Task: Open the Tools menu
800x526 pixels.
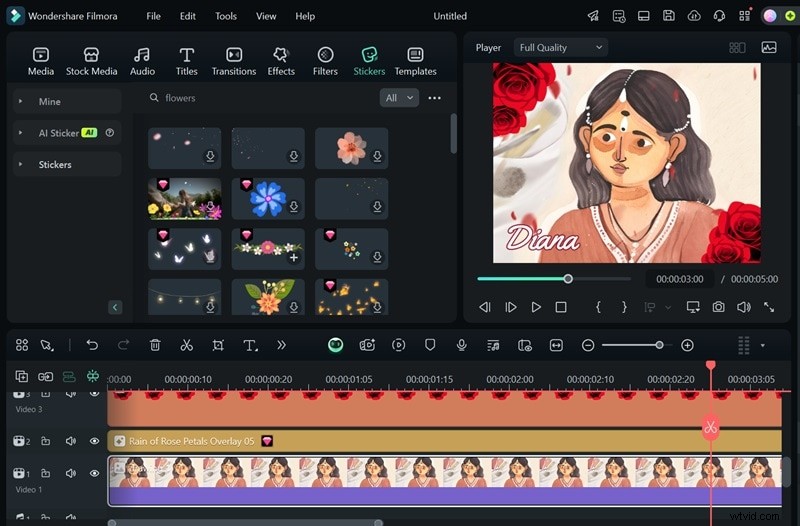Action: click(226, 16)
